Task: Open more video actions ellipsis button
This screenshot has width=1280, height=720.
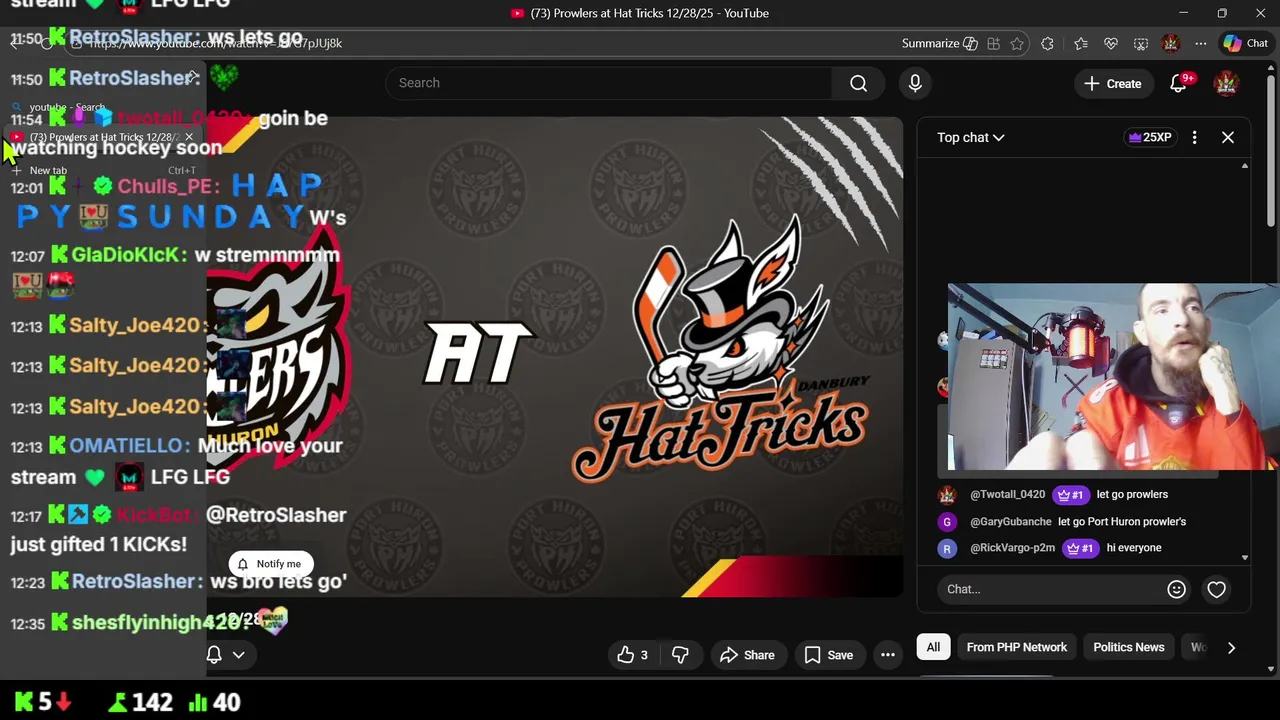Action: (887, 655)
